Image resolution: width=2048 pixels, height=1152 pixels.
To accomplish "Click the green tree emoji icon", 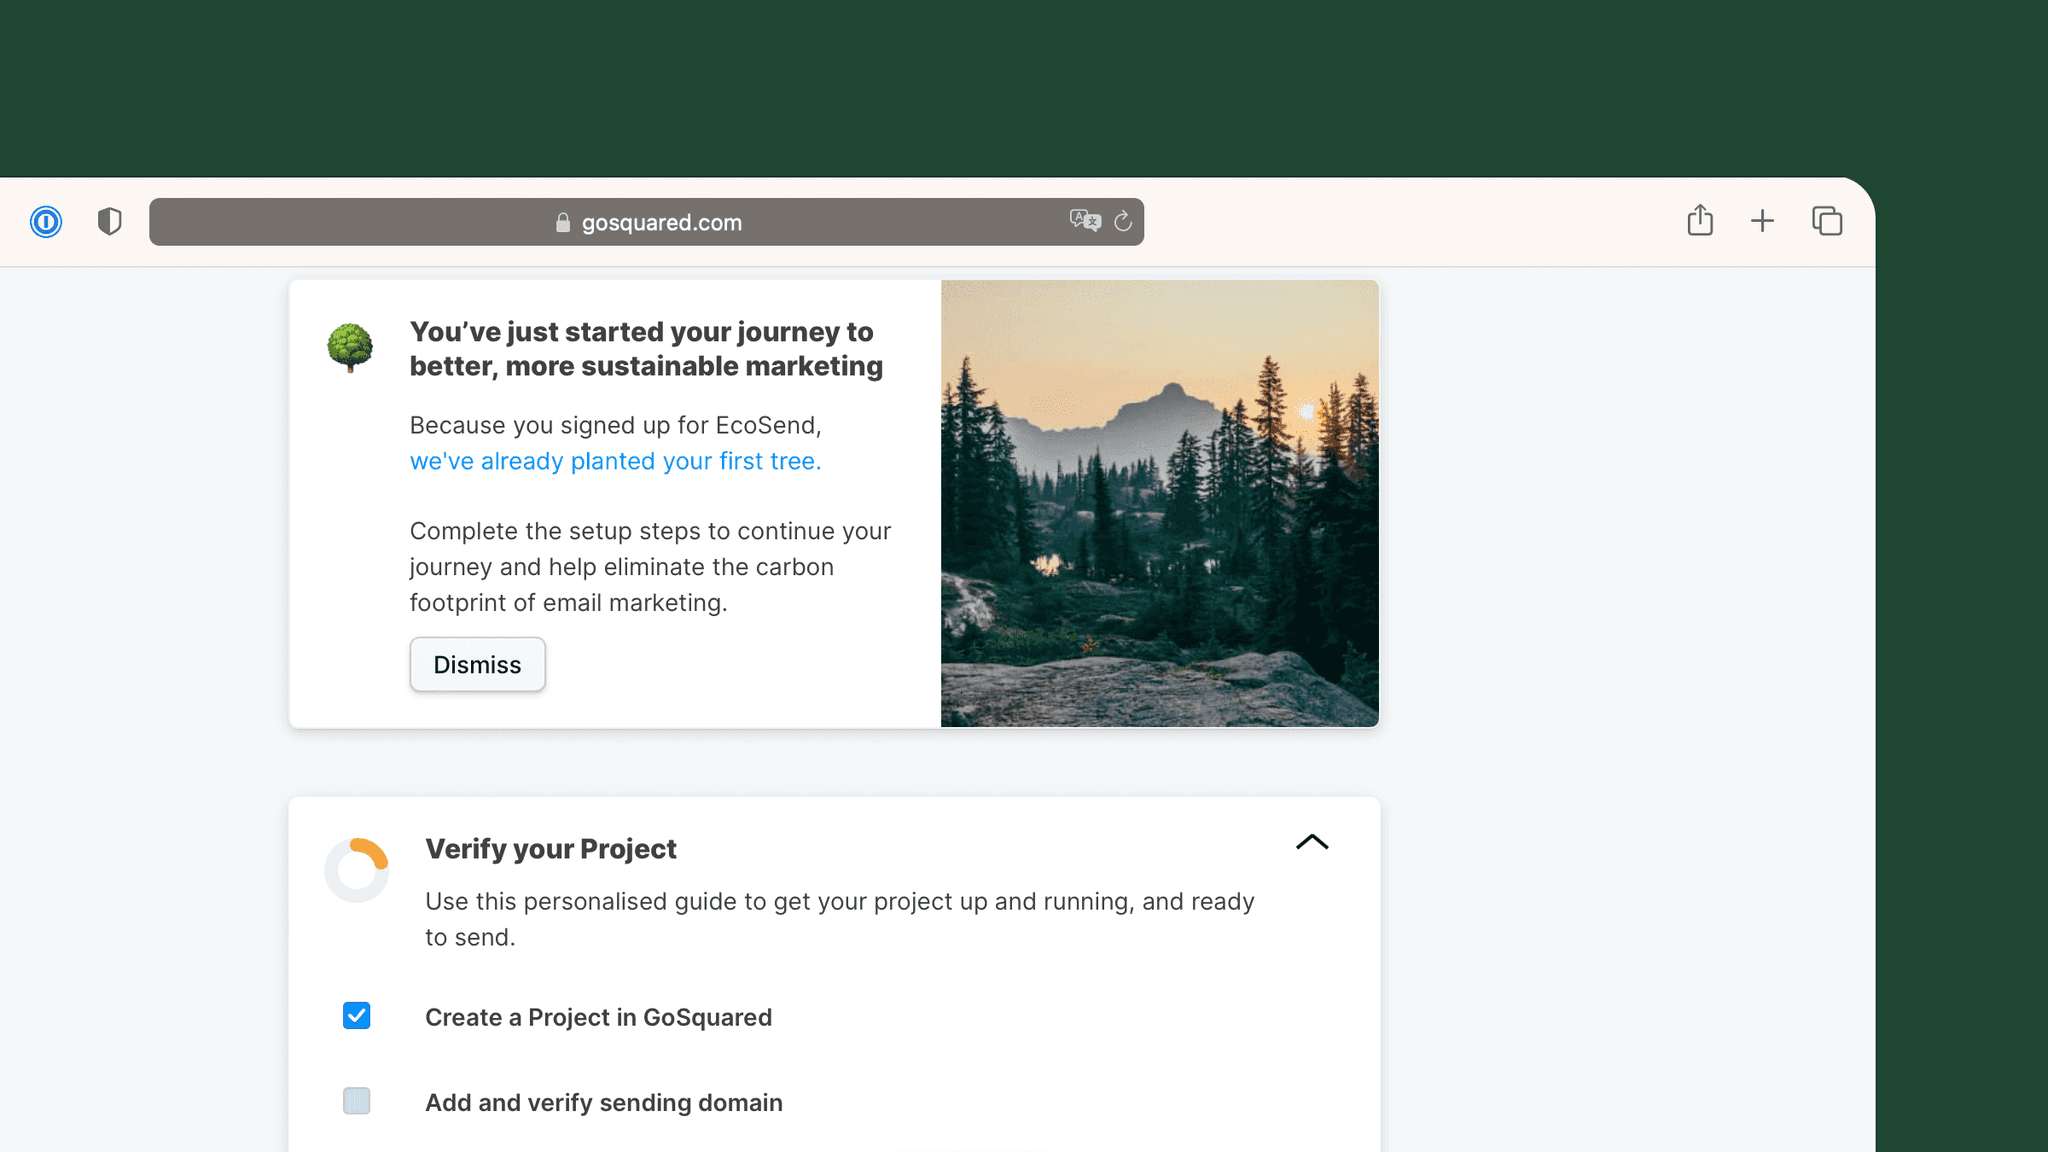I will (350, 348).
